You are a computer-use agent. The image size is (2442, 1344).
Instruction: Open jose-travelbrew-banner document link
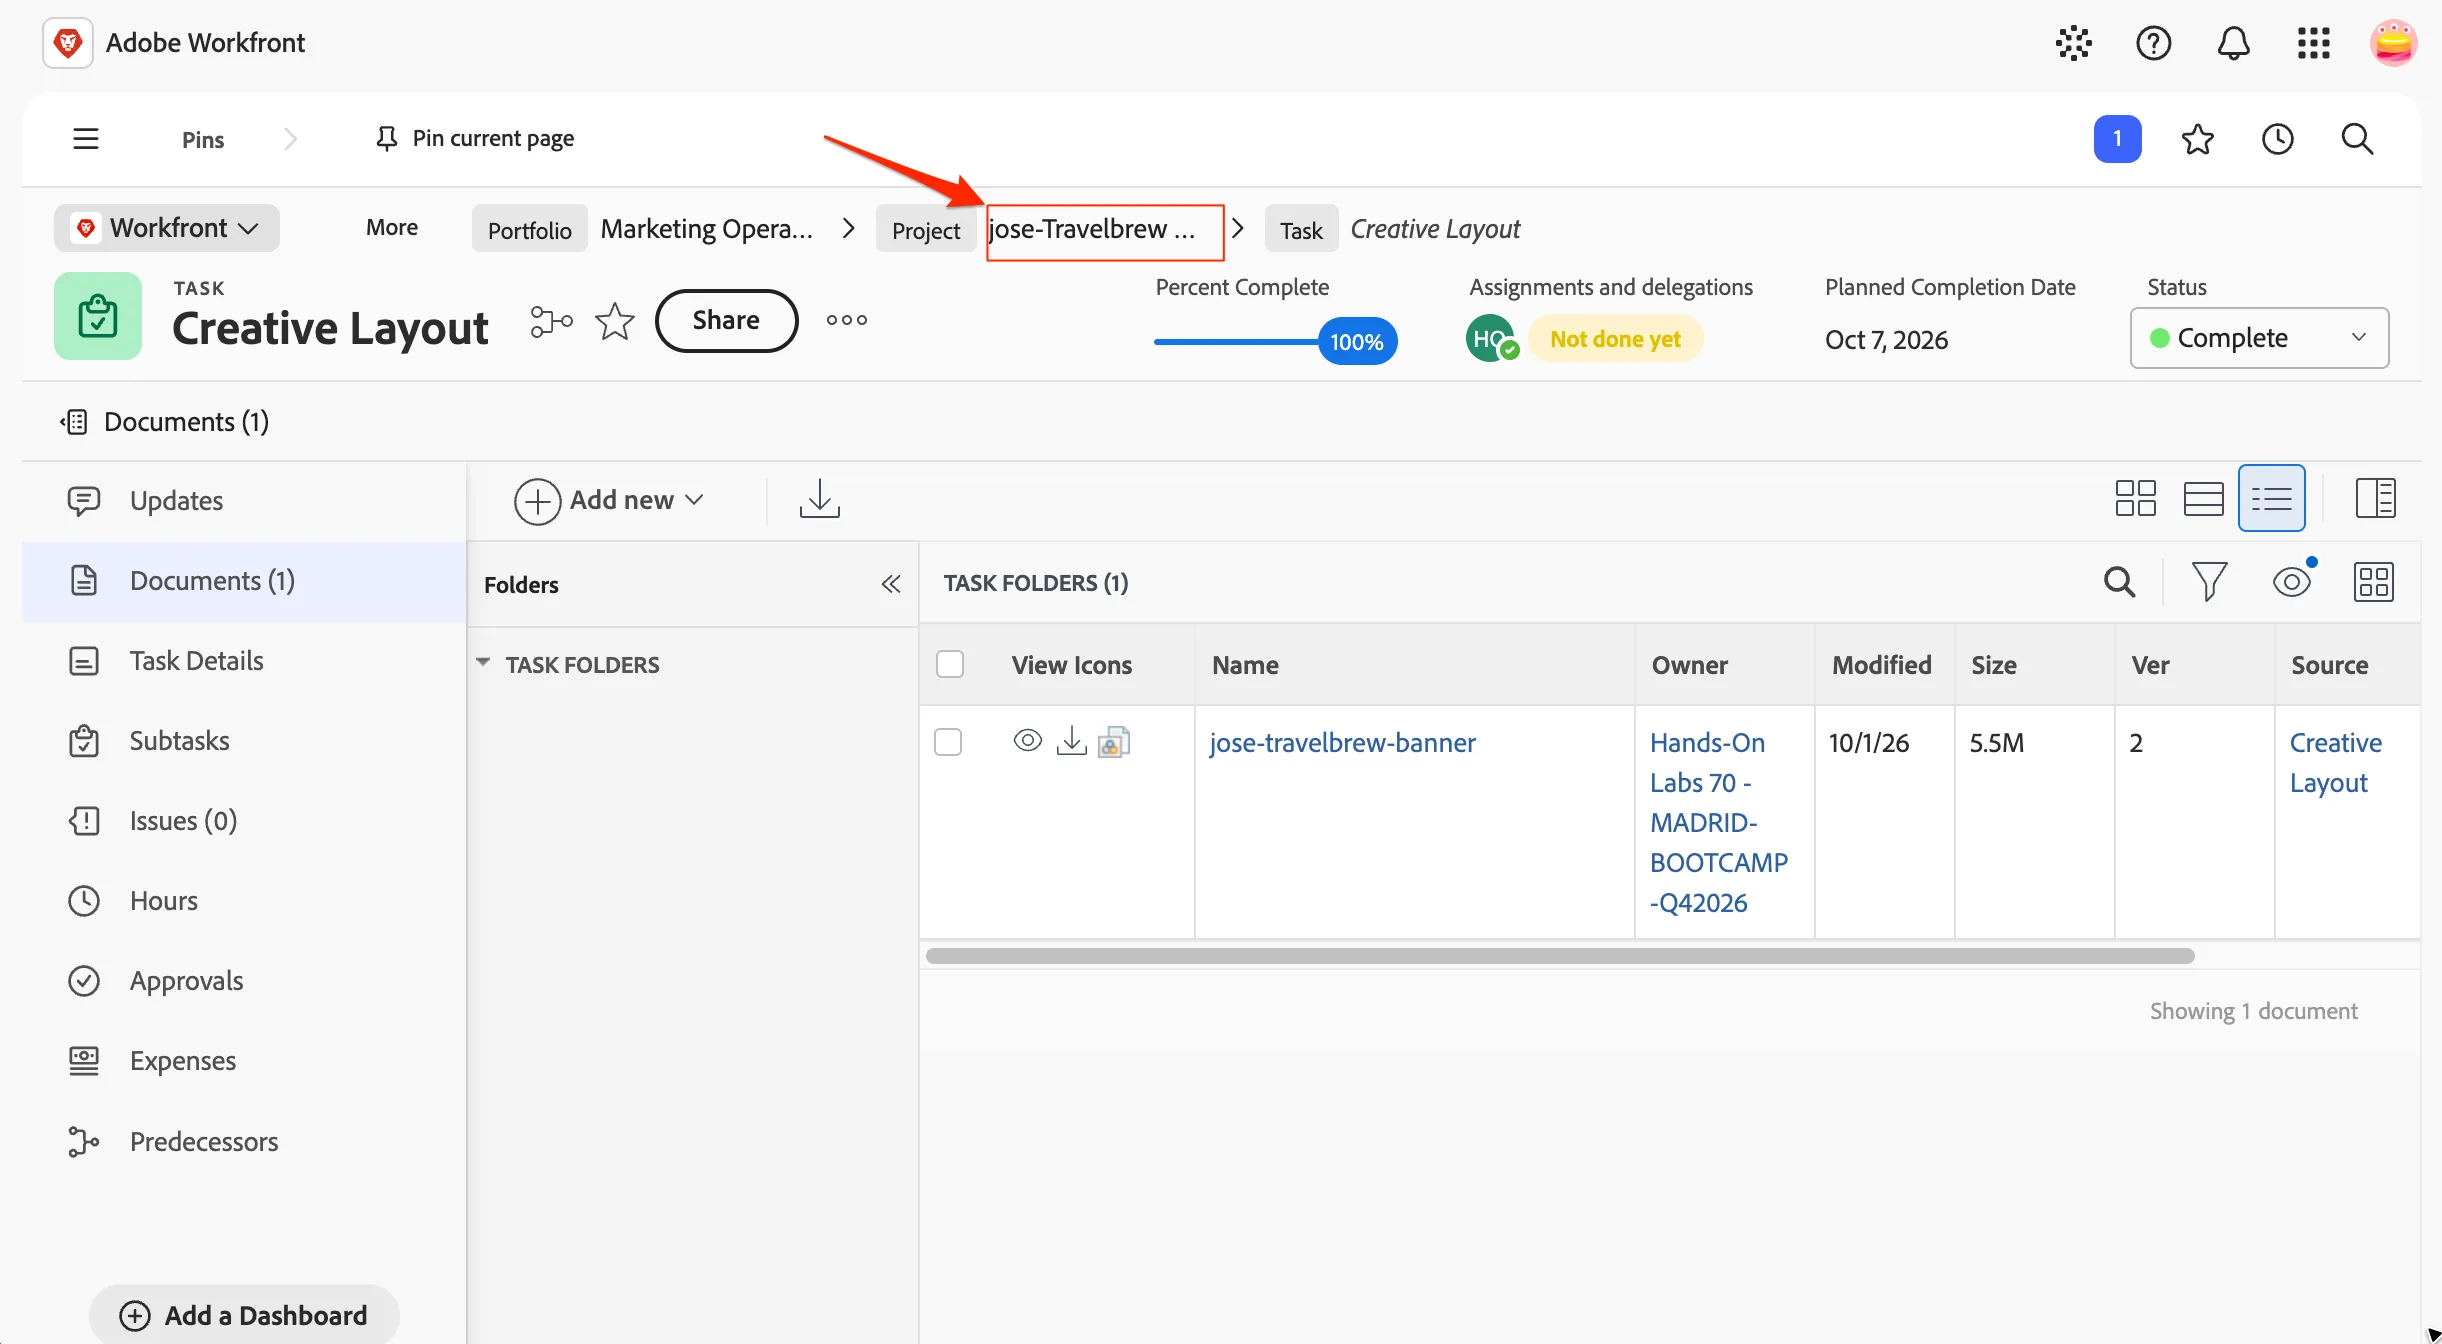1342,743
